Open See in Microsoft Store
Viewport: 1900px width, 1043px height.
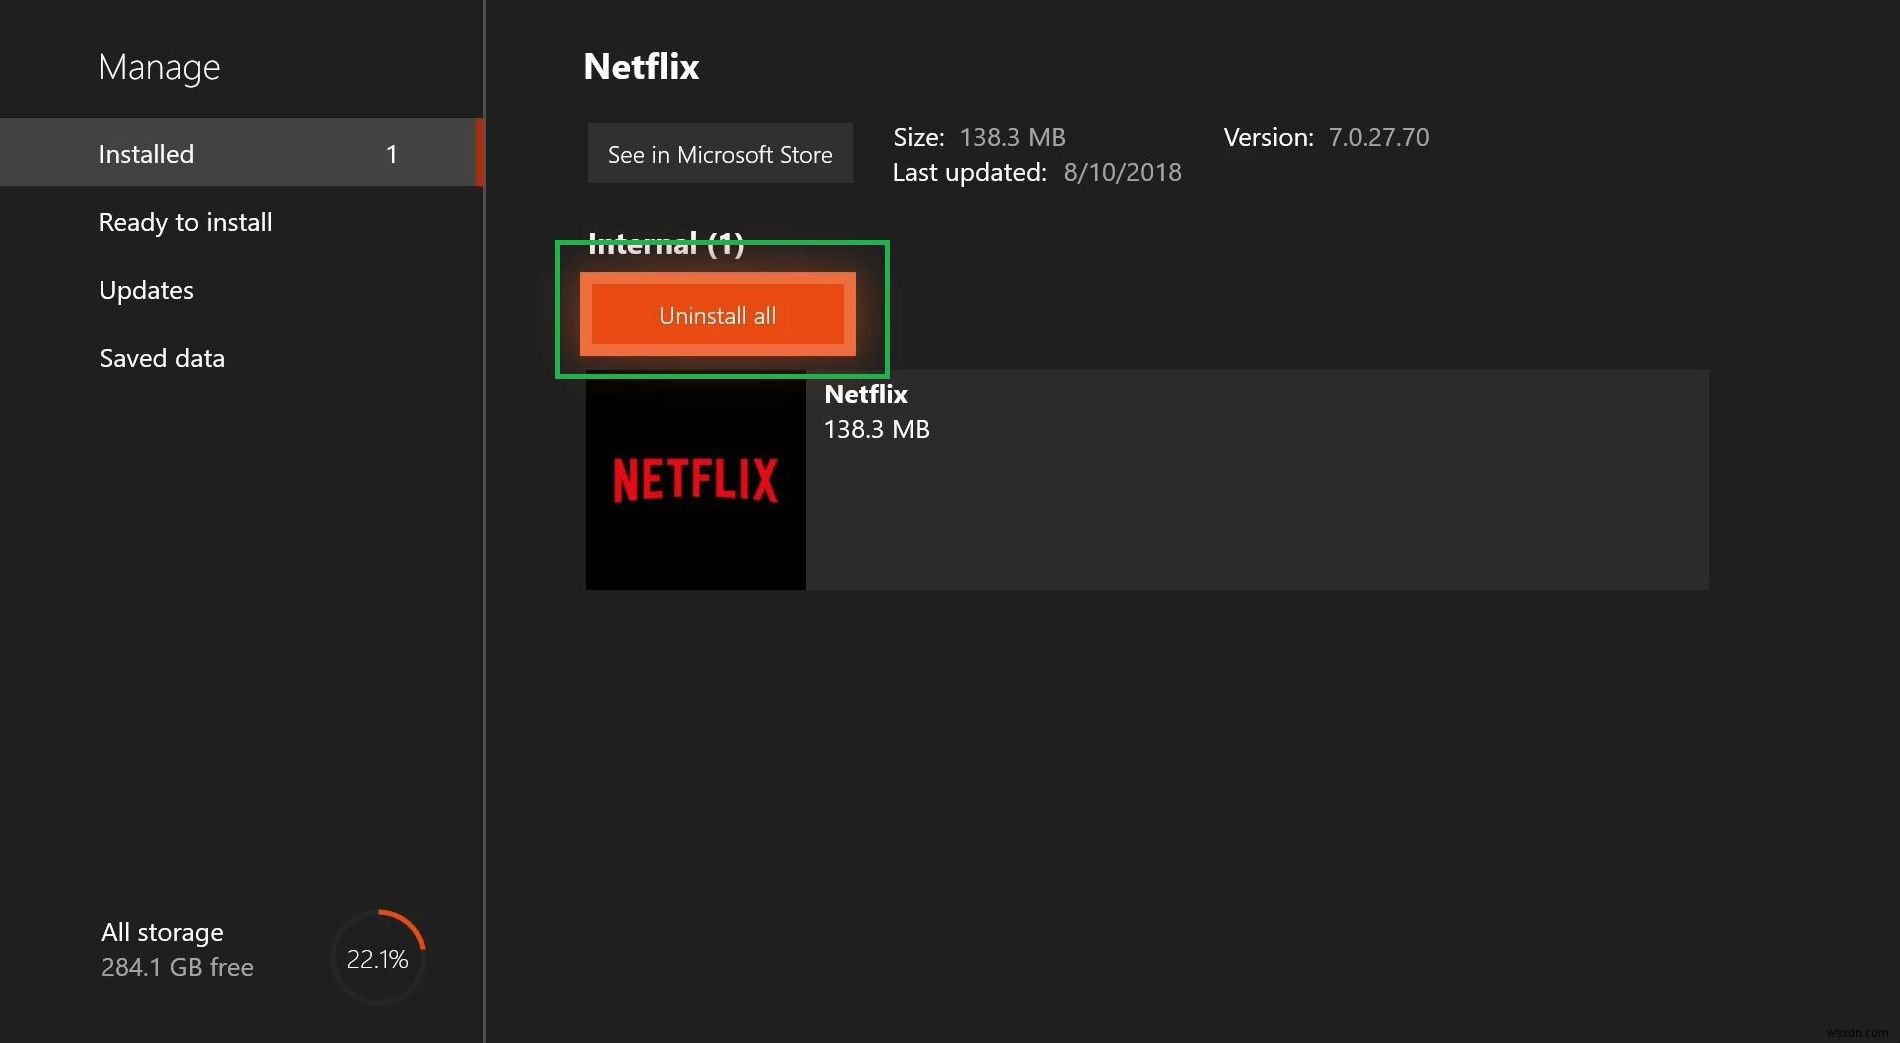(x=719, y=153)
